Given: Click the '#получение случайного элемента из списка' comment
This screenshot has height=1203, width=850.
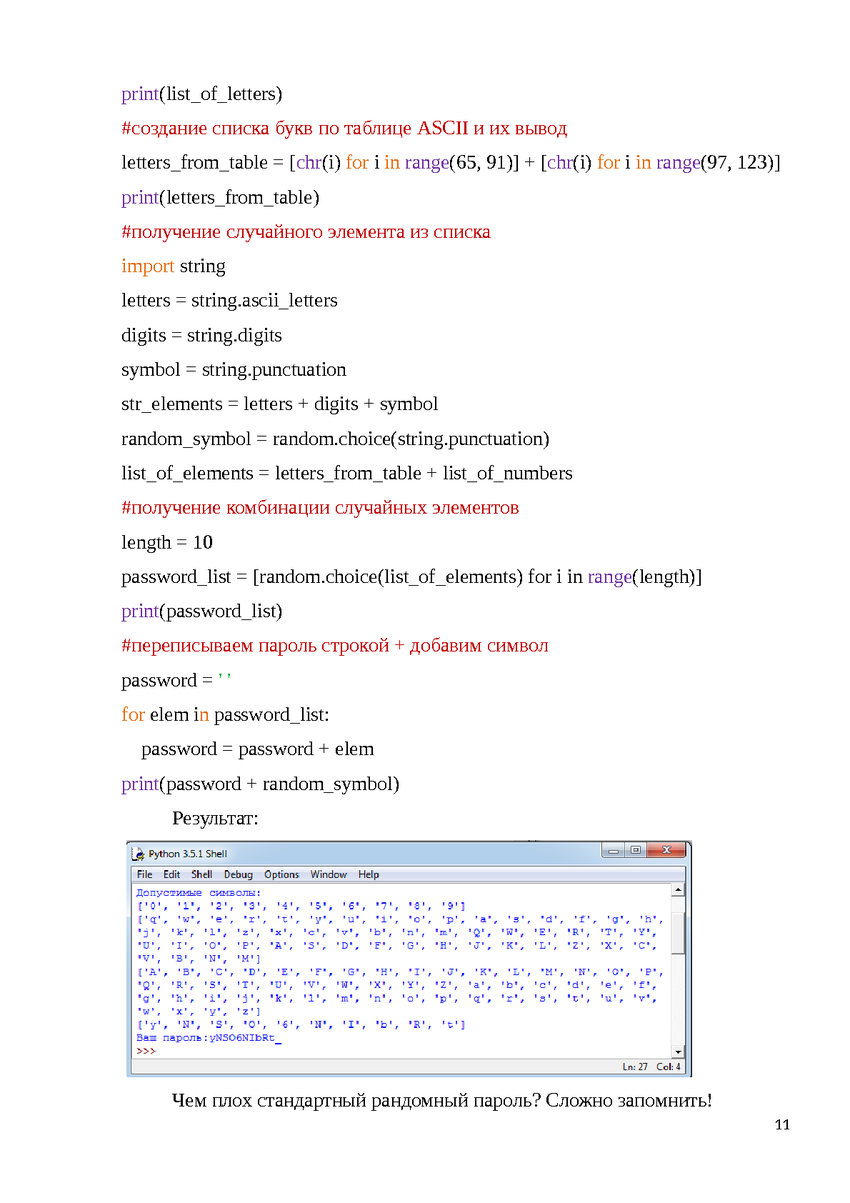Looking at the screenshot, I should pos(306,232).
